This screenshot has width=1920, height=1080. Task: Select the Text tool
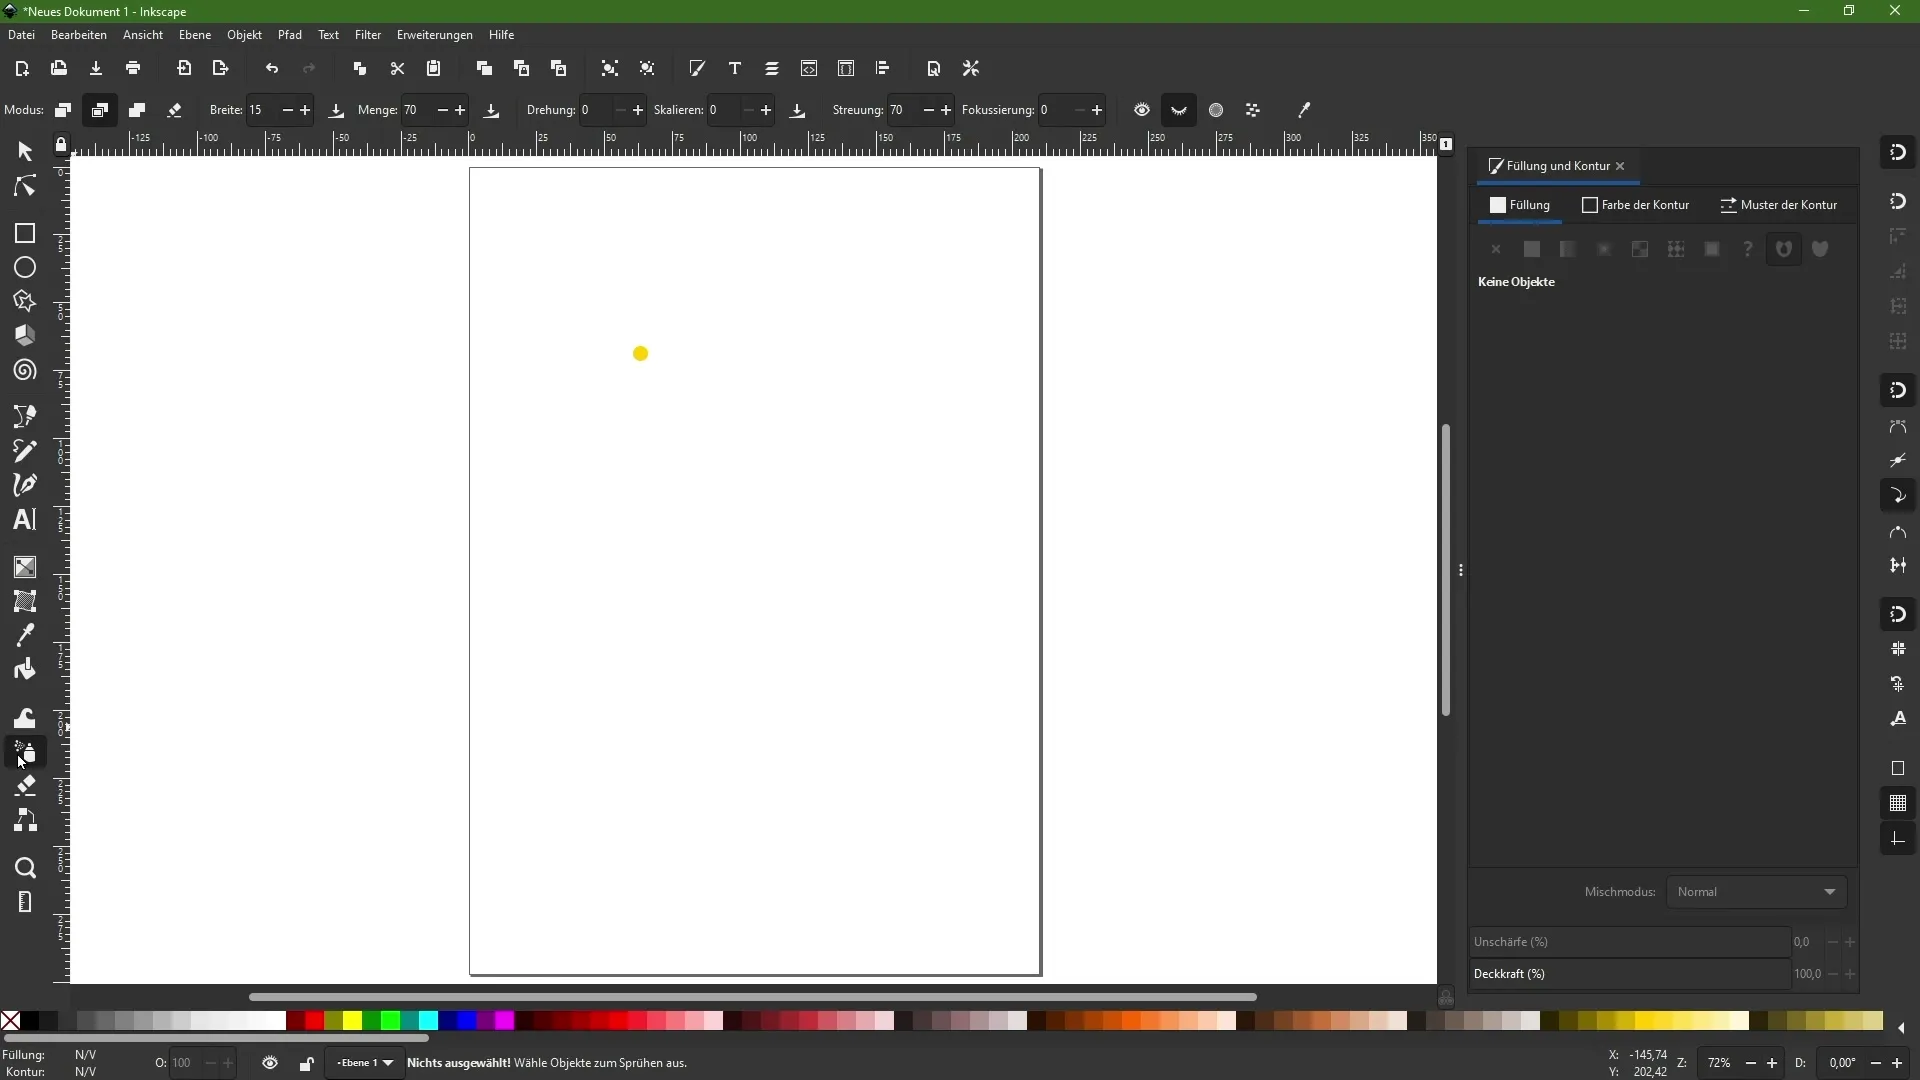[x=24, y=520]
